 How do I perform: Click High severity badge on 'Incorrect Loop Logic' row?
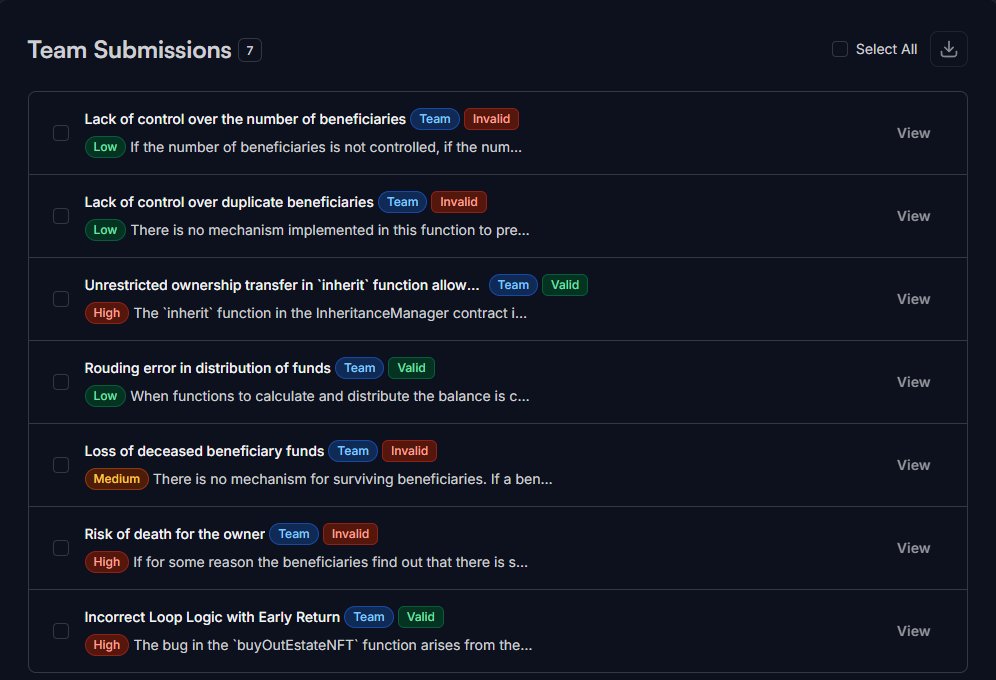tap(106, 645)
